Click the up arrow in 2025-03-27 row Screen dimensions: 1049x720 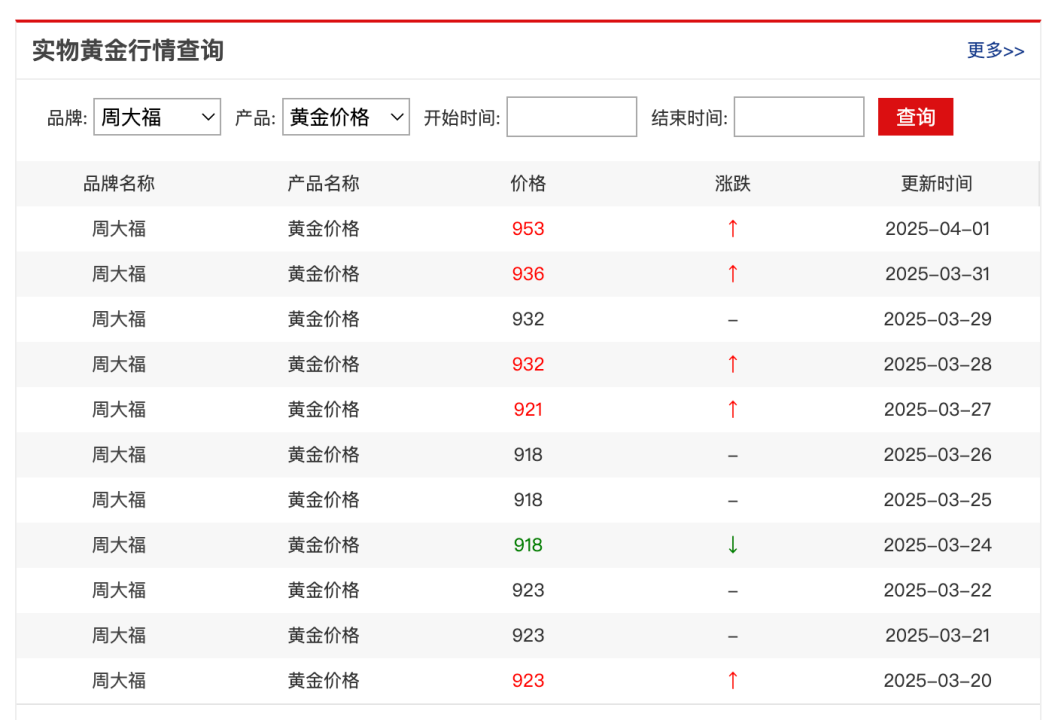tap(732, 409)
